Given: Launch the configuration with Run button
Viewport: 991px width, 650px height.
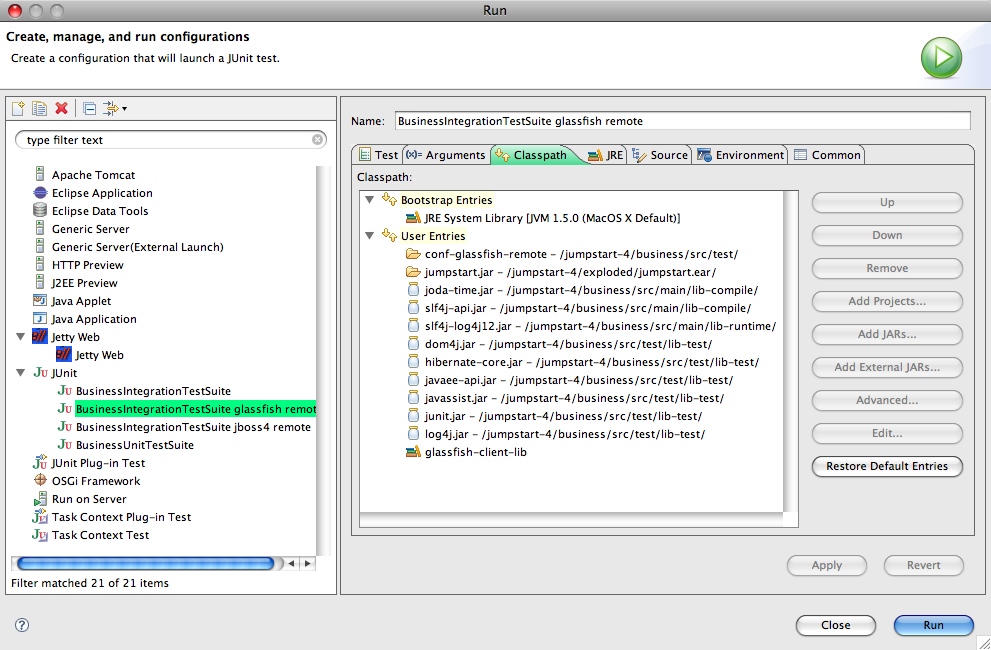Looking at the screenshot, I should point(933,625).
